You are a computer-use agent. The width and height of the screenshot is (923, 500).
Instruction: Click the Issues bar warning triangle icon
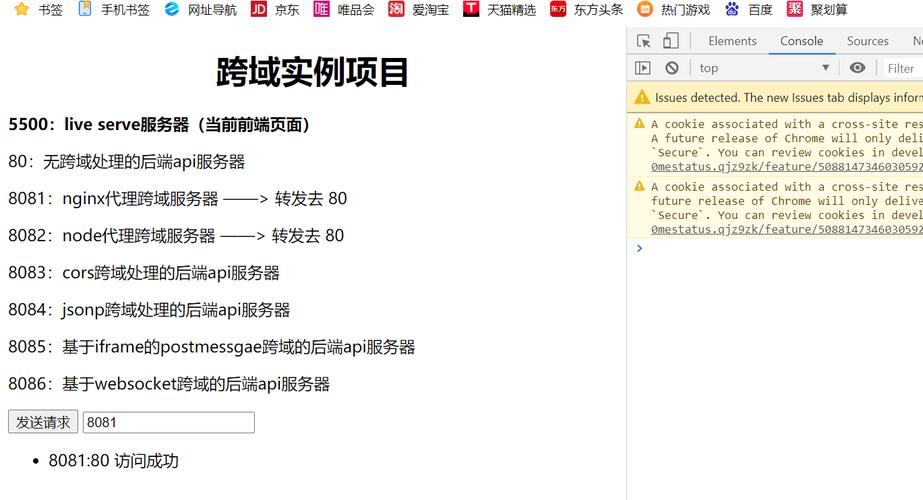(x=642, y=97)
